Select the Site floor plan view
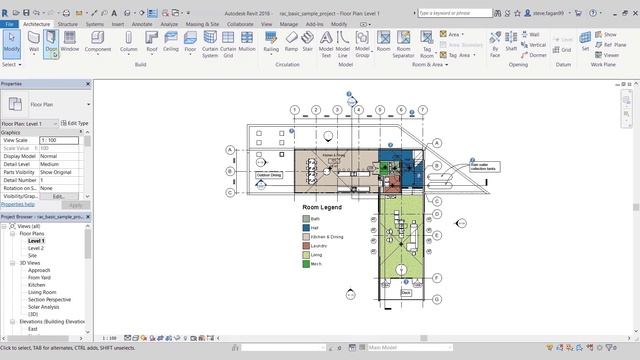Viewport: 640px width, 360px height. click(x=32, y=256)
